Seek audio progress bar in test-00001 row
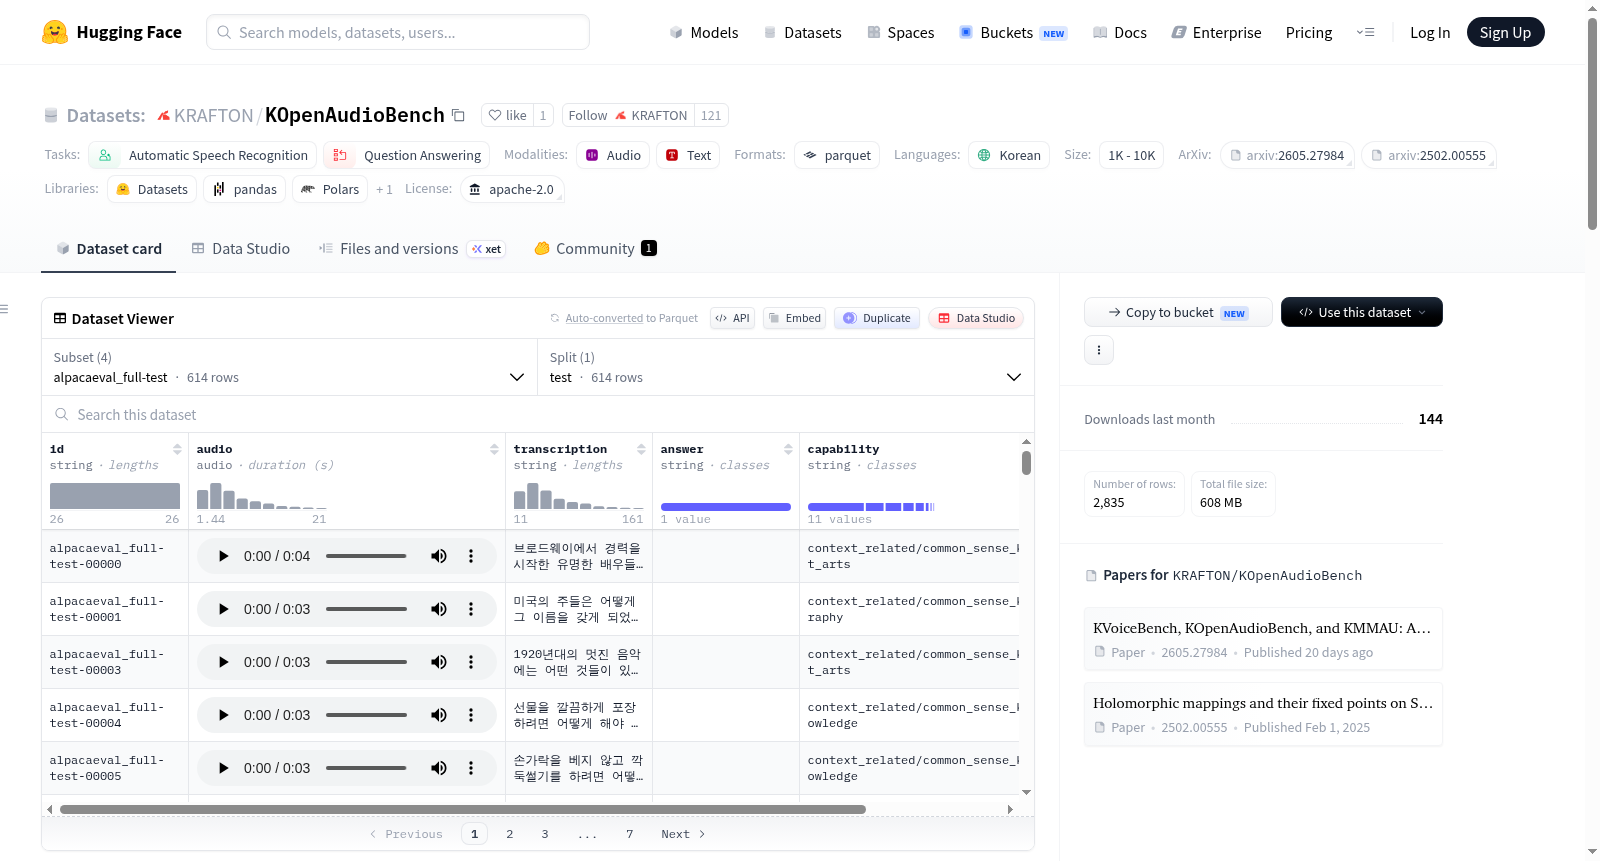This screenshot has width=1600, height=861. point(366,609)
